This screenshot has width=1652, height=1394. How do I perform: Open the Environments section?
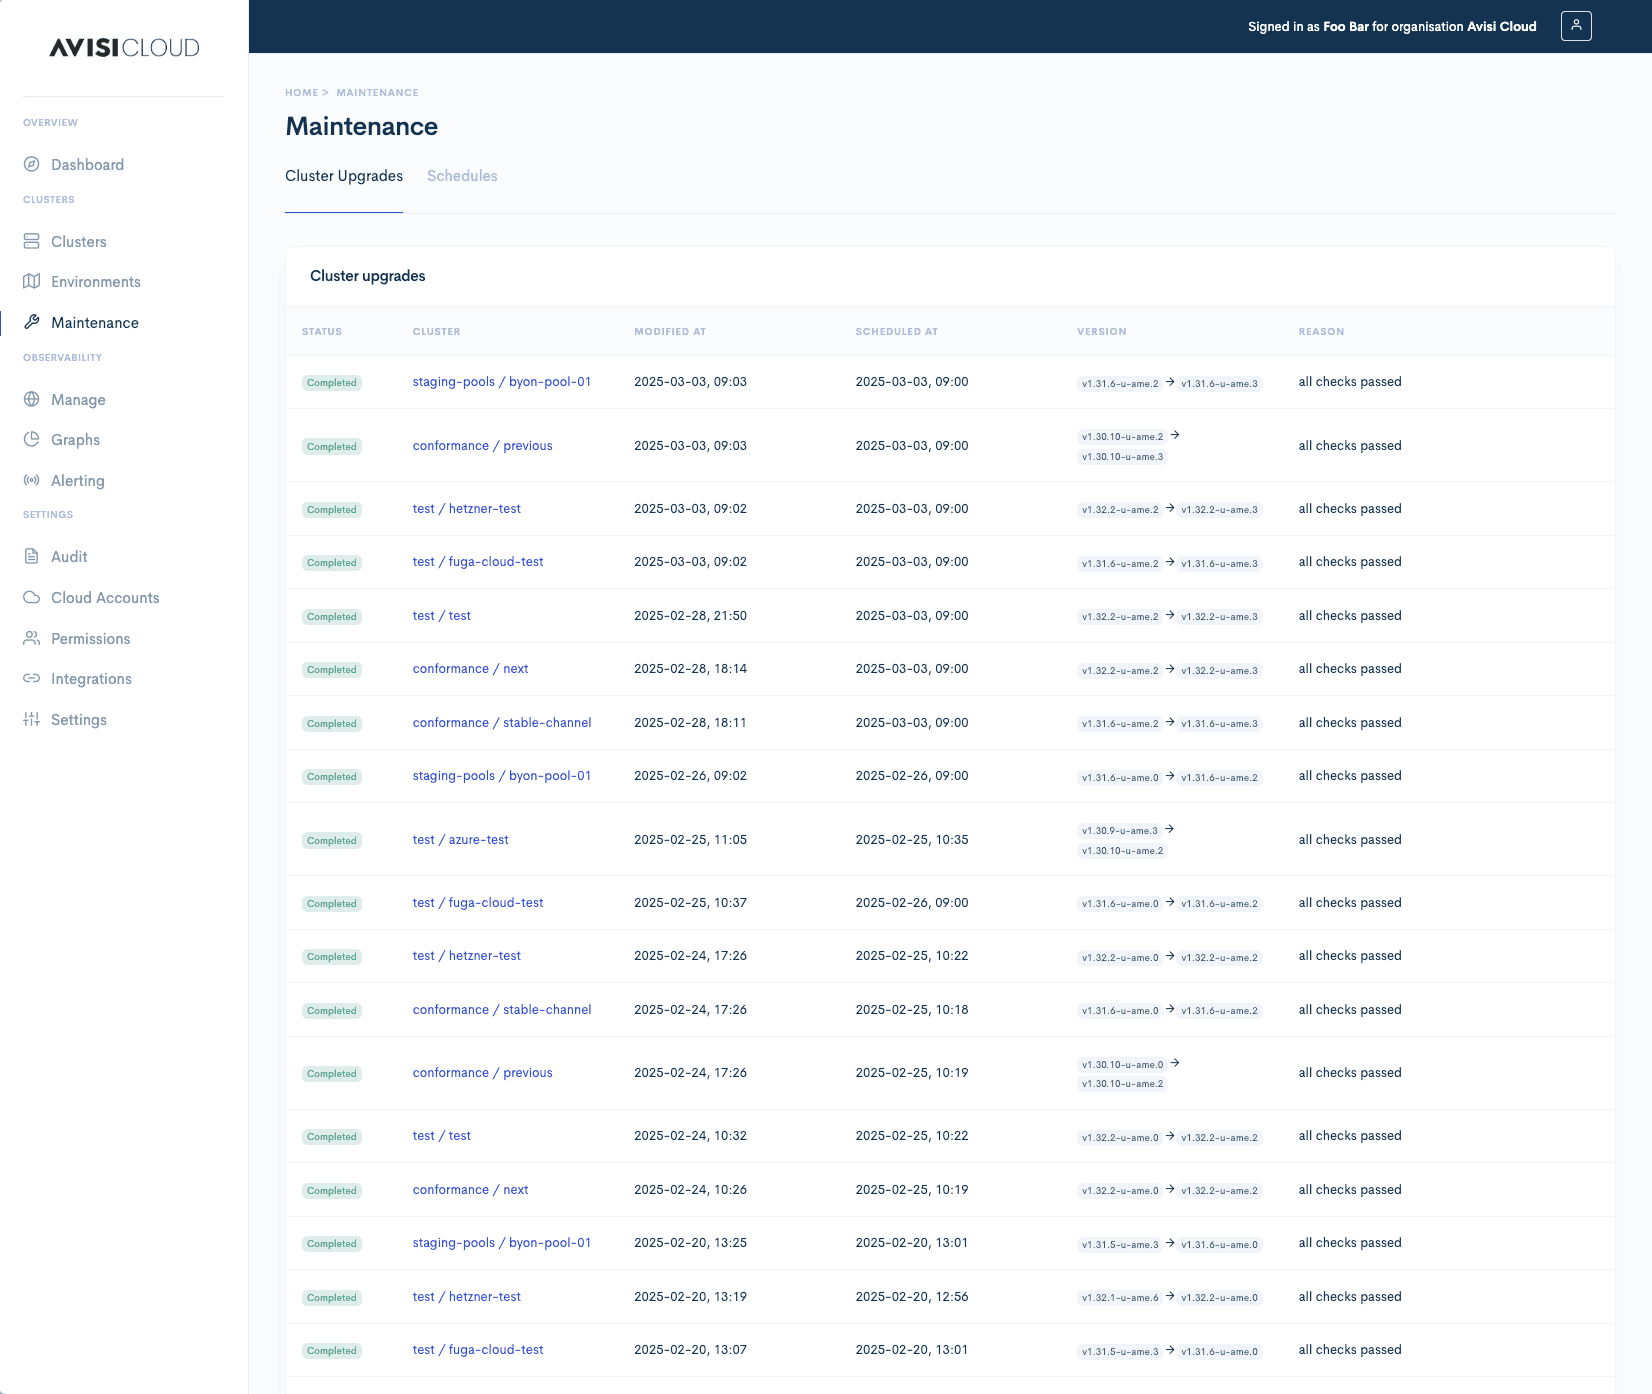click(x=95, y=281)
